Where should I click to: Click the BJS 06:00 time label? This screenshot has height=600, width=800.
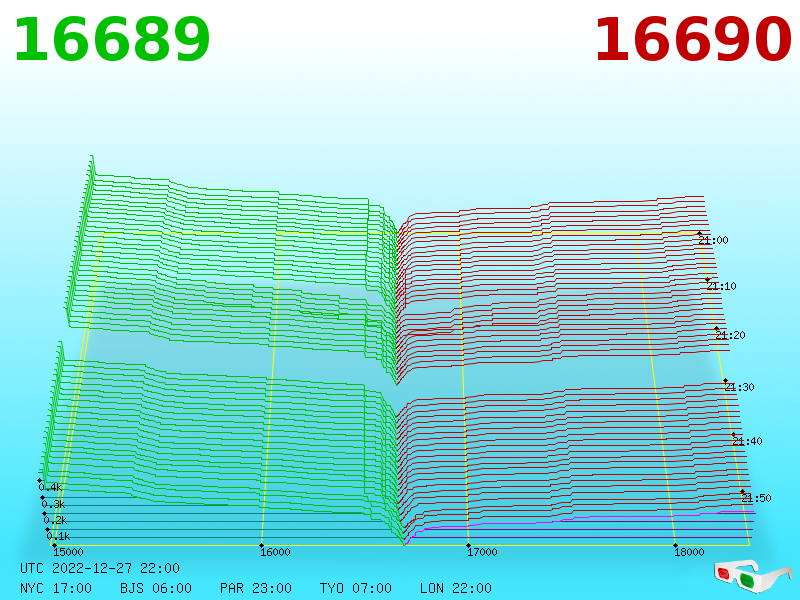pyautogui.click(x=156, y=588)
